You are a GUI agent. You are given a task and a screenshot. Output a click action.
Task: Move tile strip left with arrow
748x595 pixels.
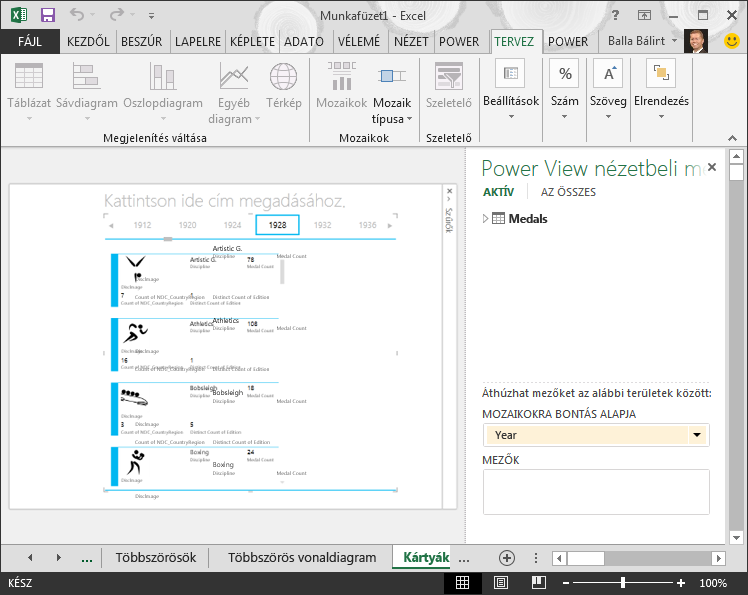tap(111, 226)
